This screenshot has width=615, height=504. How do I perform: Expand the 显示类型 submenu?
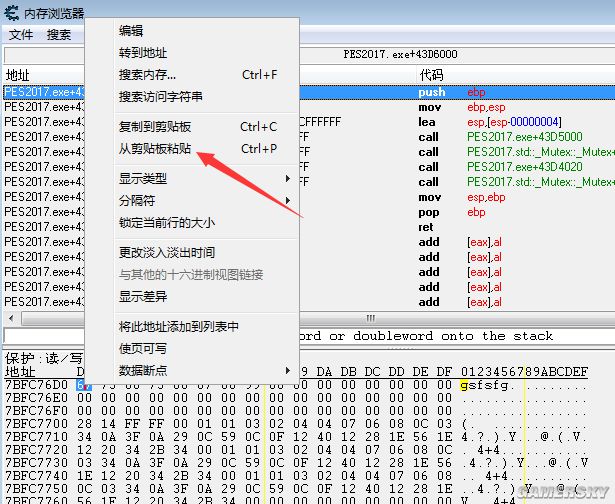(143, 179)
